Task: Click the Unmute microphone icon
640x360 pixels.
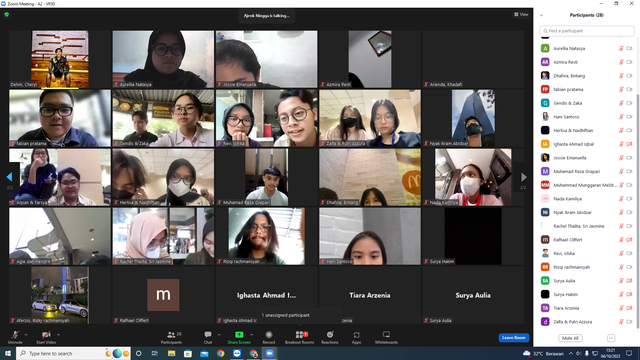Action: [15, 335]
